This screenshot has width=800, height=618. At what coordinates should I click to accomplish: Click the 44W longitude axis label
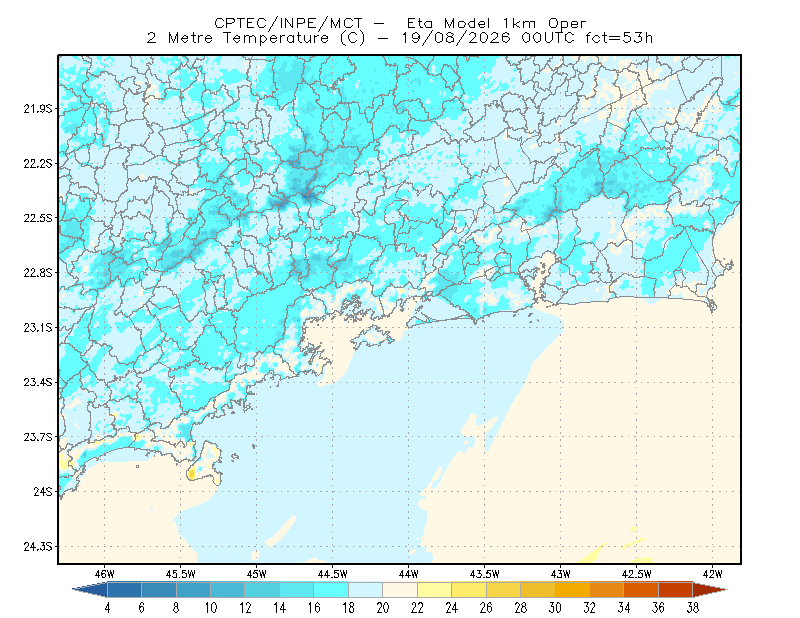coord(409,574)
